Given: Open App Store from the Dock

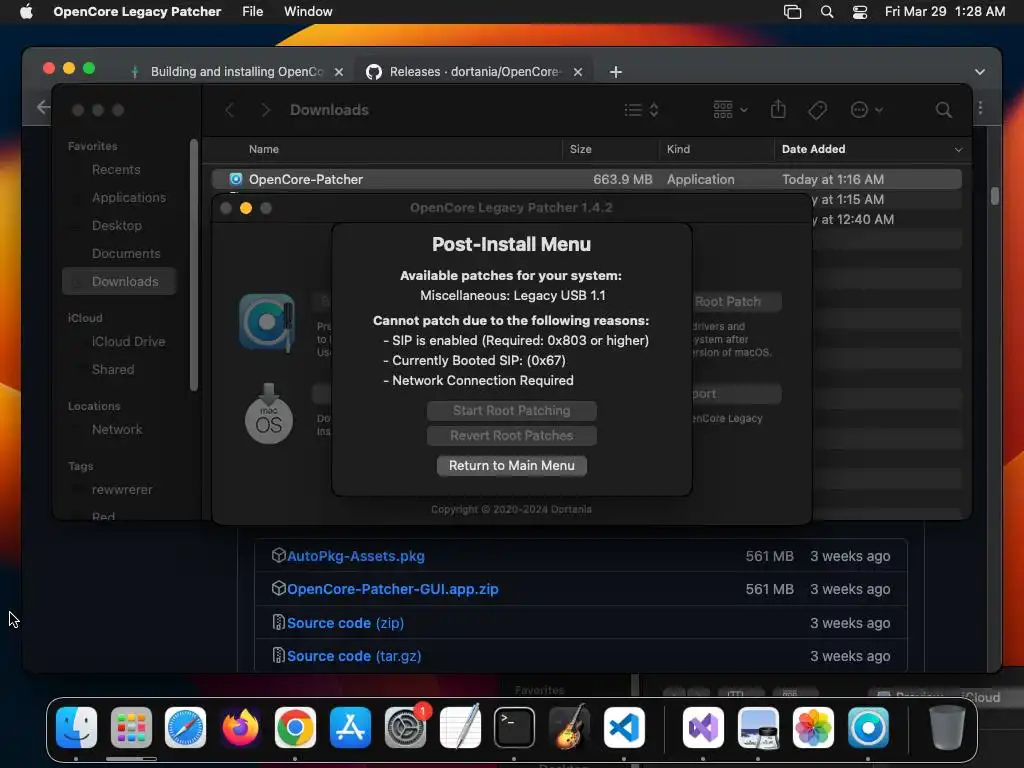Looking at the screenshot, I should (x=350, y=728).
